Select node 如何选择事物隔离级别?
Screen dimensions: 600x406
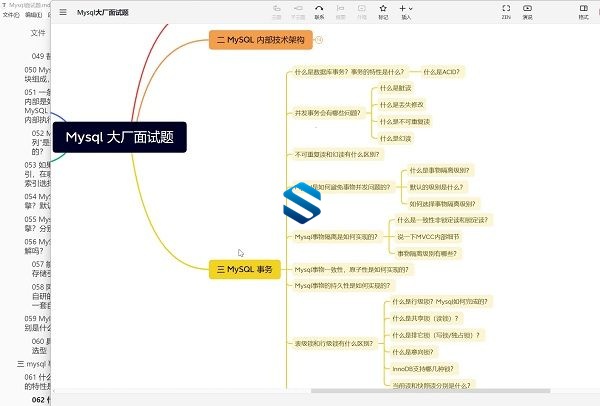click(442, 204)
